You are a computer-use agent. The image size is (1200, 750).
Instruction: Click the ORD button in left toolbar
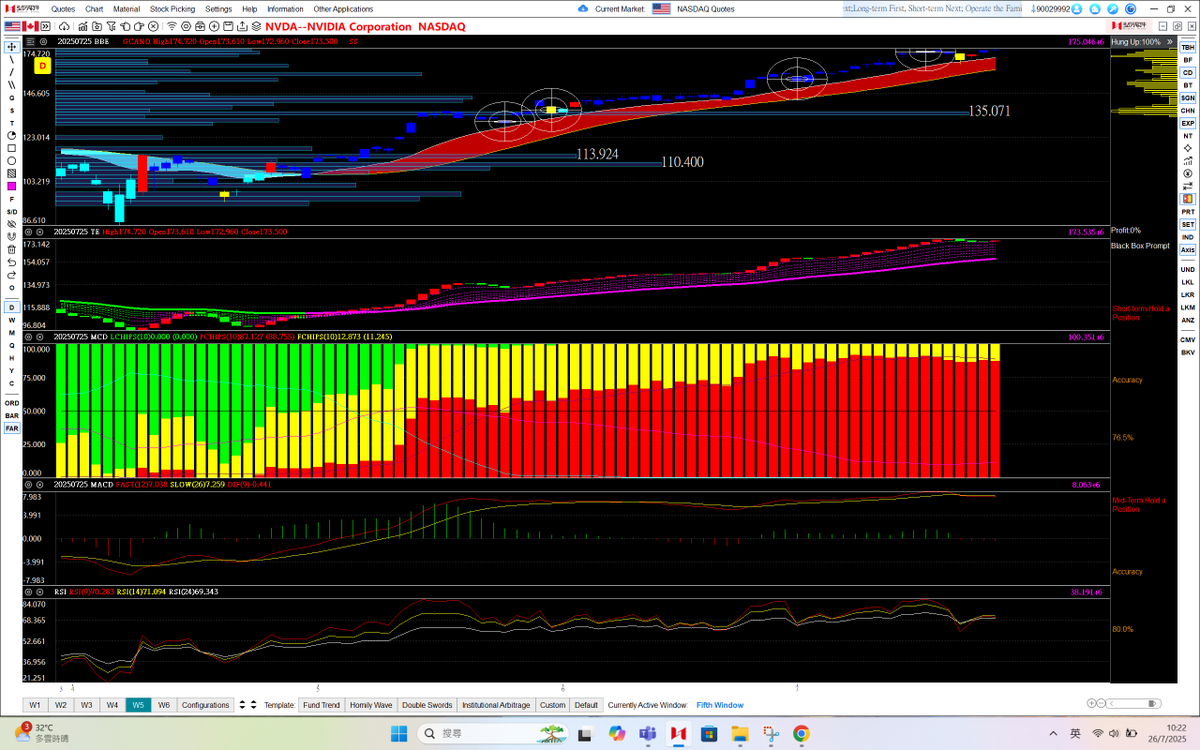pos(12,402)
